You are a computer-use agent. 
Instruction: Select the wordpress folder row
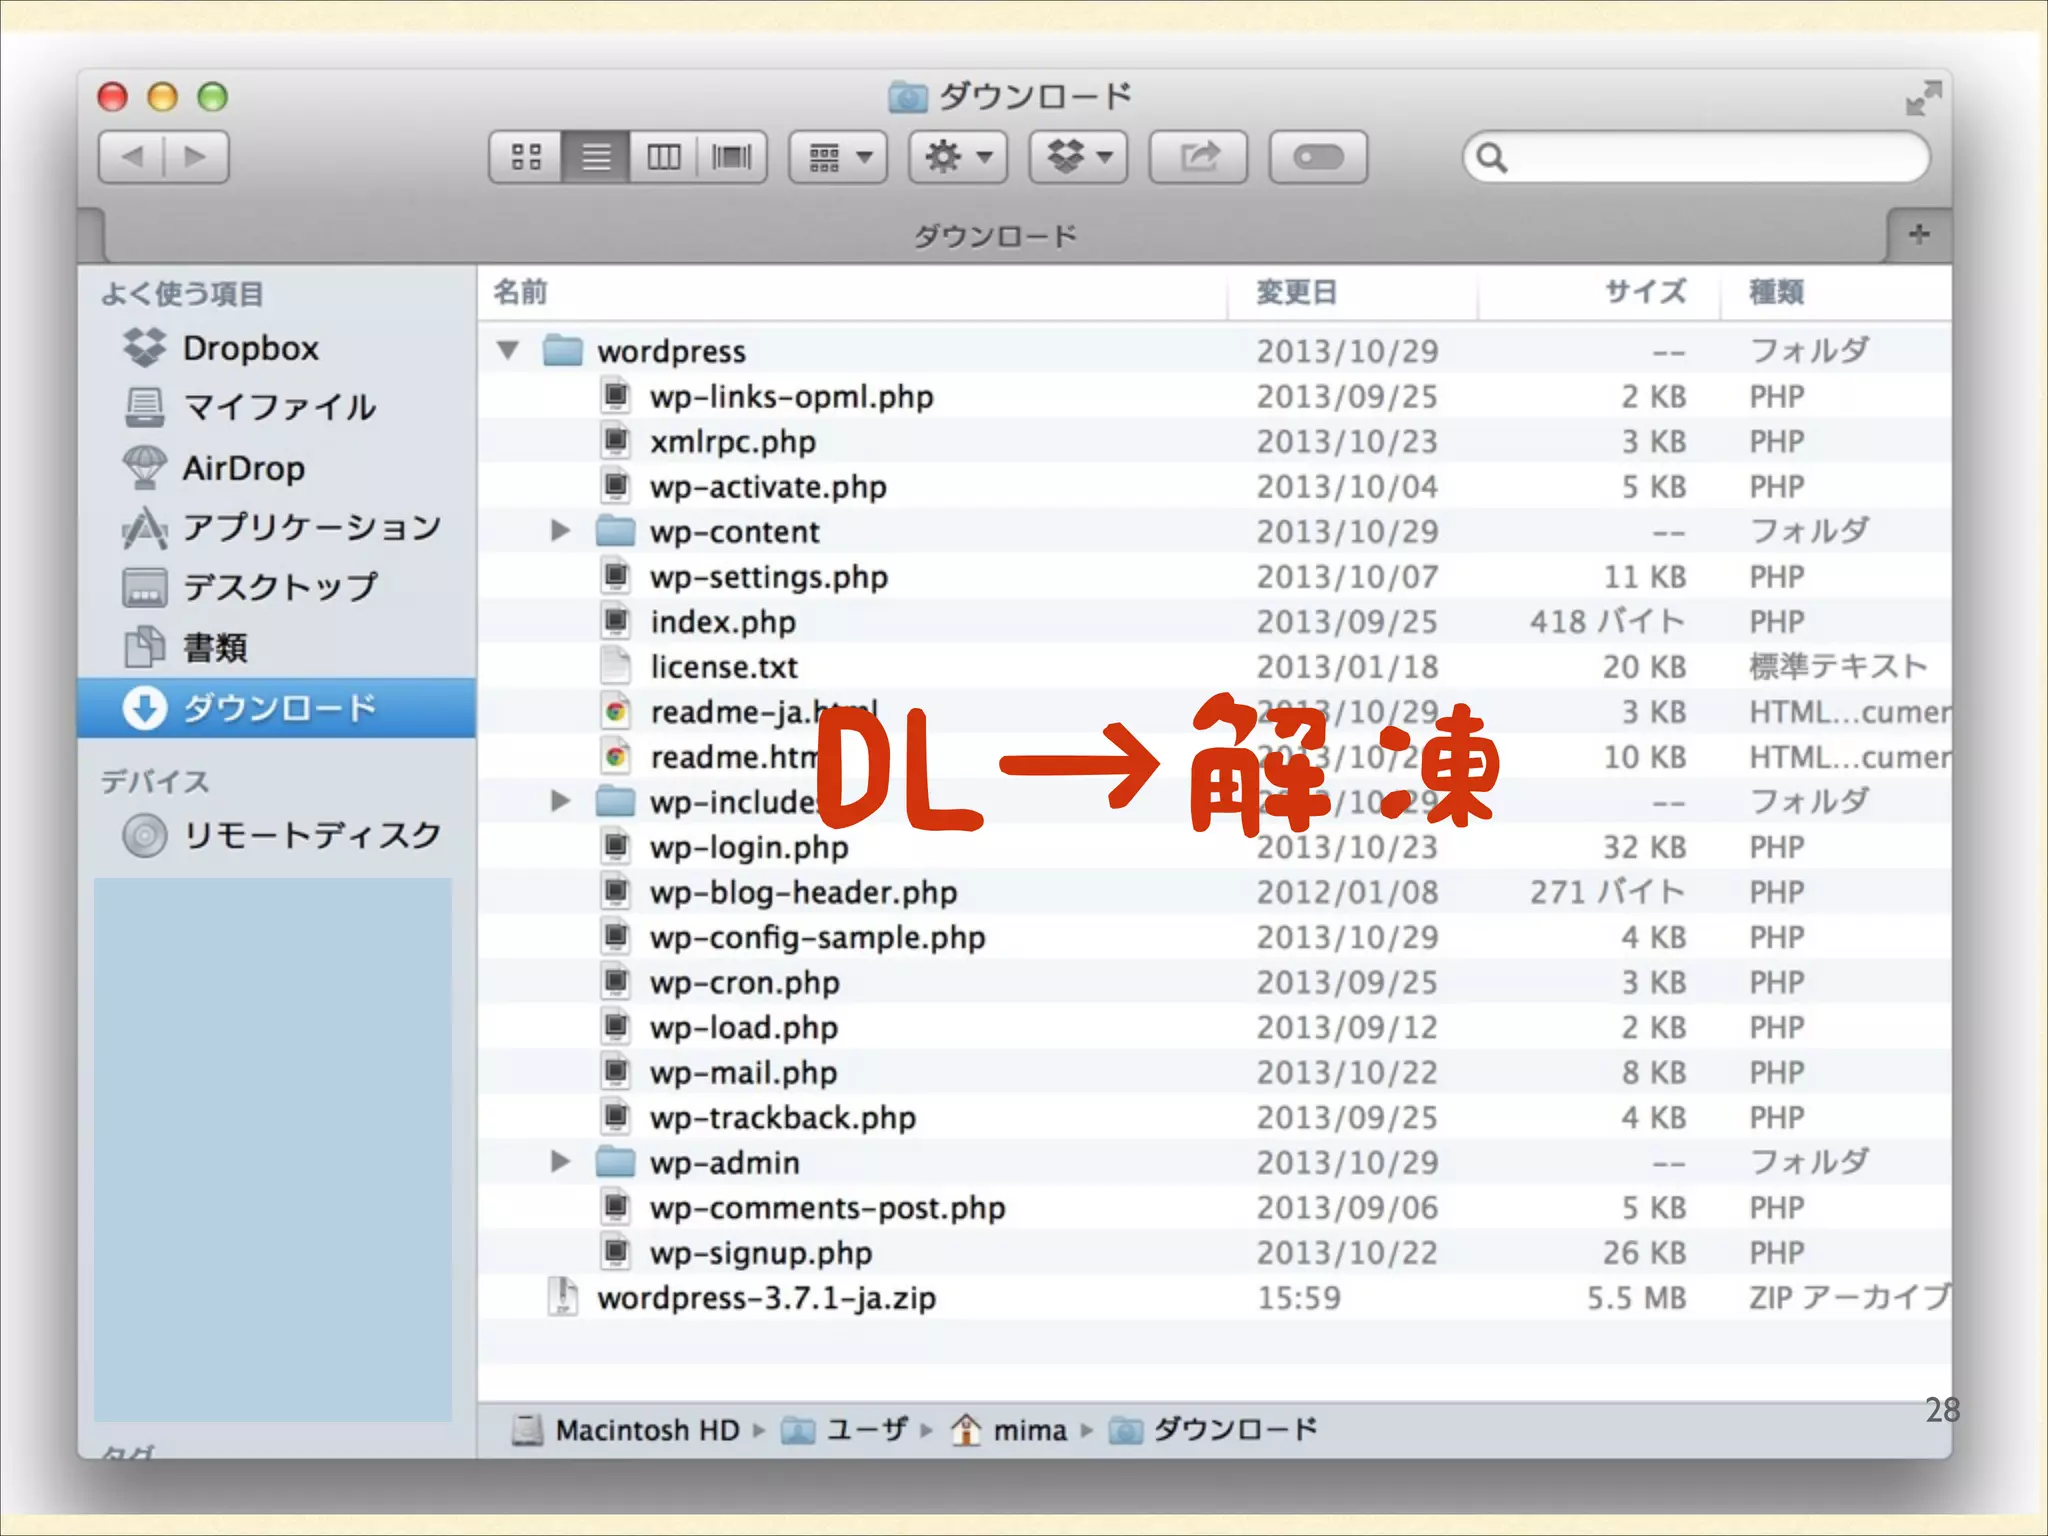click(x=1214, y=351)
